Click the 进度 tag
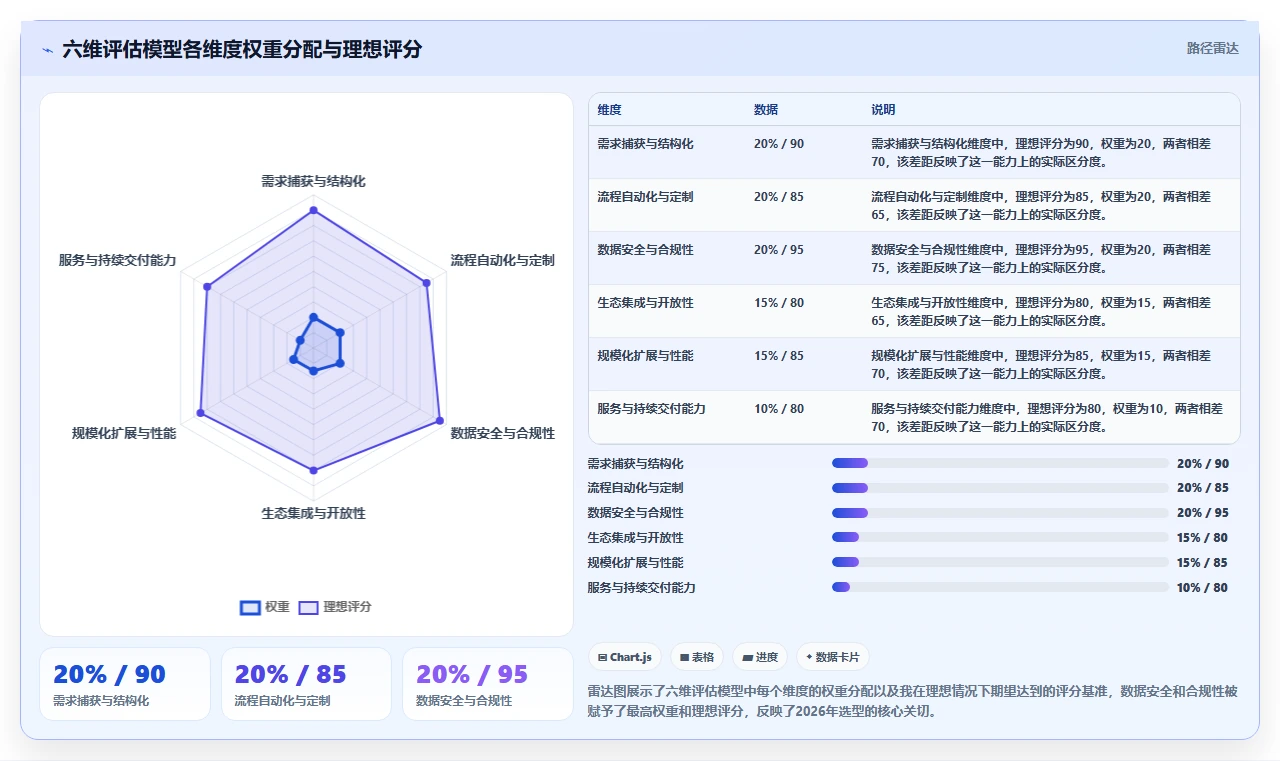The height and width of the screenshot is (761, 1280). click(x=760, y=657)
